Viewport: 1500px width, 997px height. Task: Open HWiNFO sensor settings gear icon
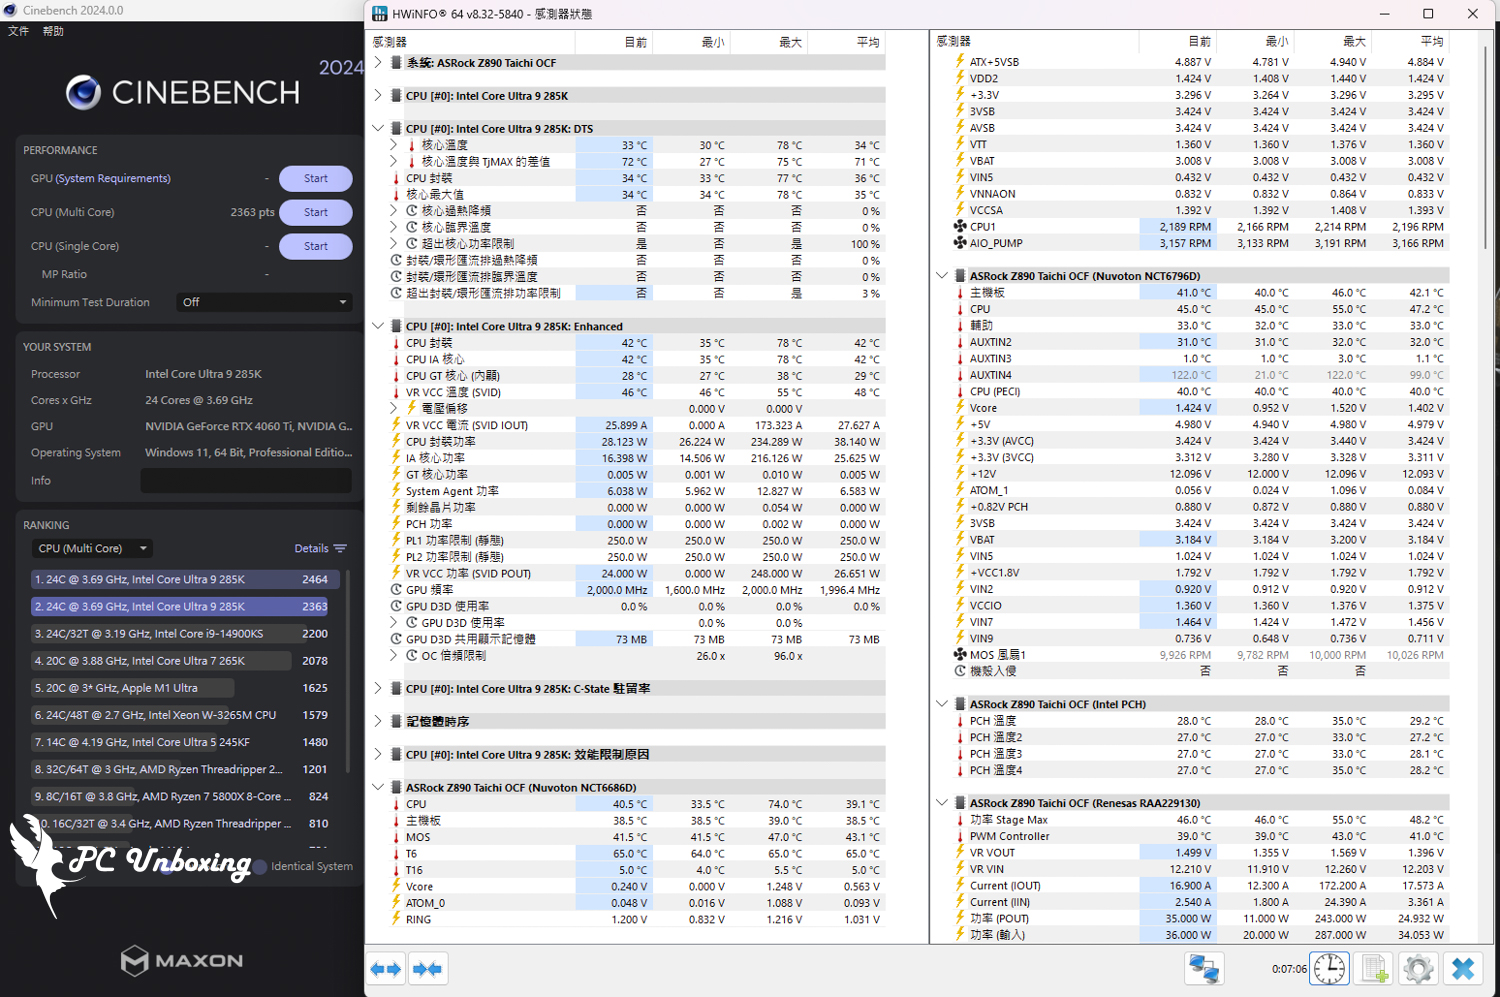coord(1418,969)
